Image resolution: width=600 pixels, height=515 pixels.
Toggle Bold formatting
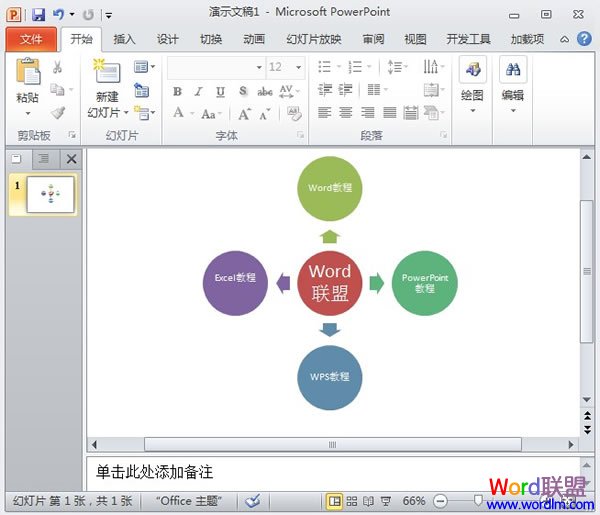pos(177,91)
